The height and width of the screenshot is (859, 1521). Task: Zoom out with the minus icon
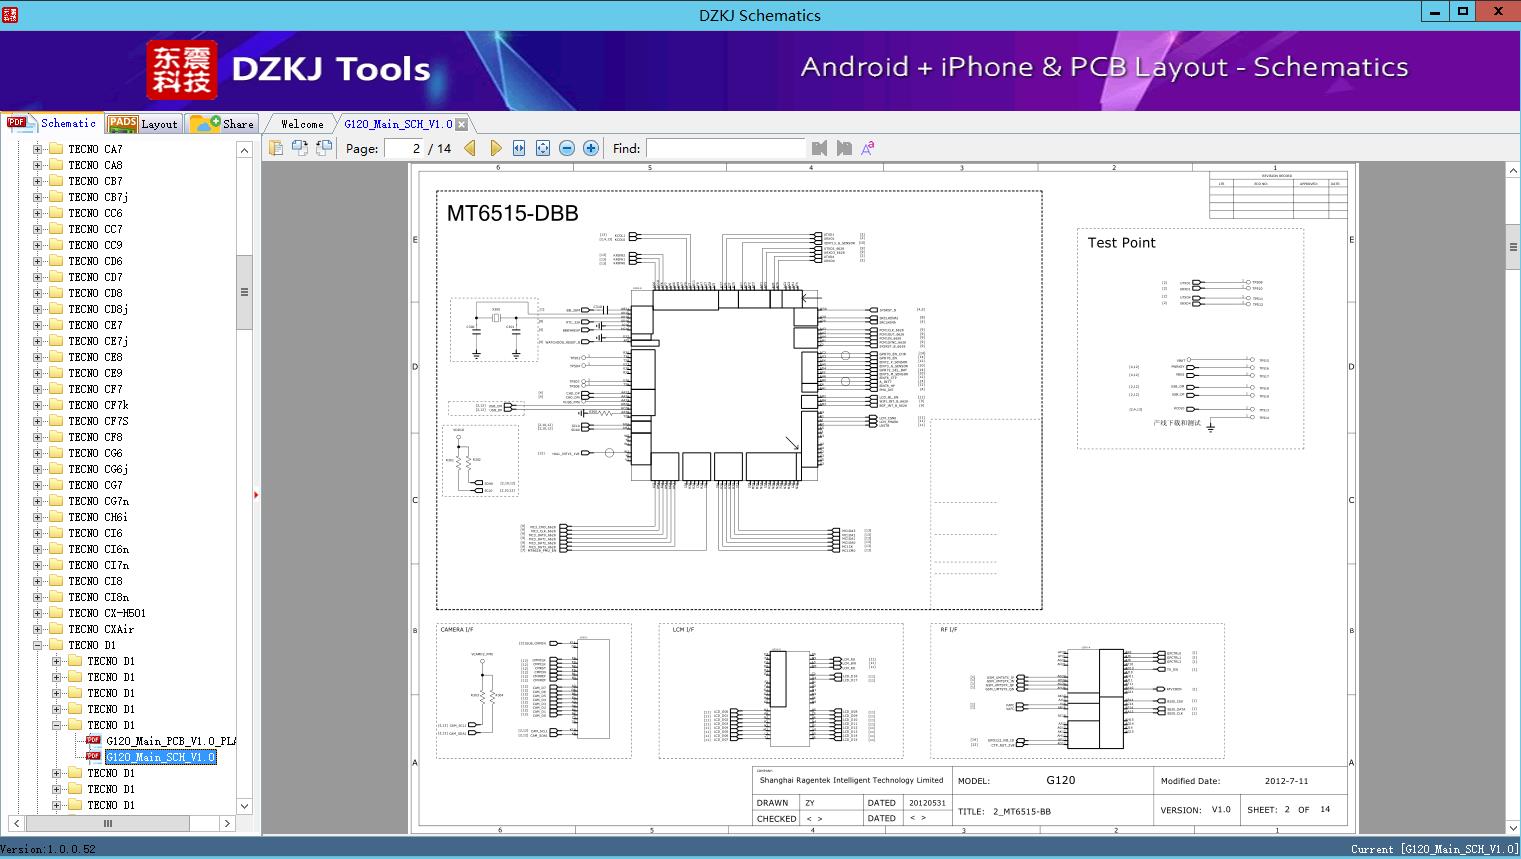coord(567,148)
